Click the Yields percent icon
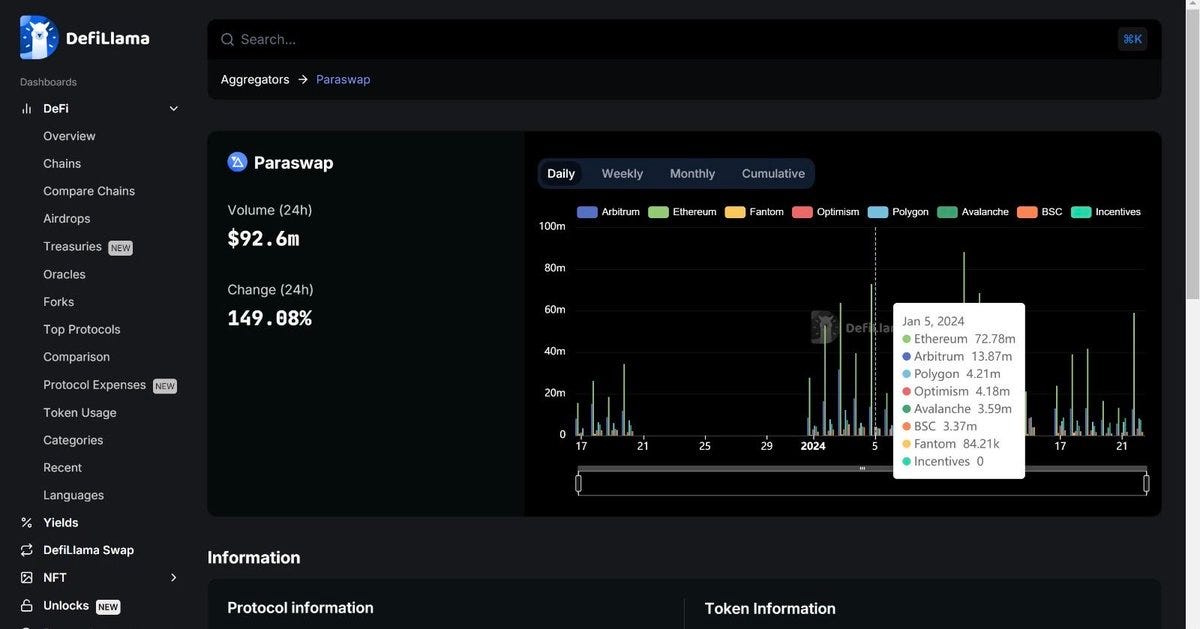The width and height of the screenshot is (1200, 629). coord(27,522)
